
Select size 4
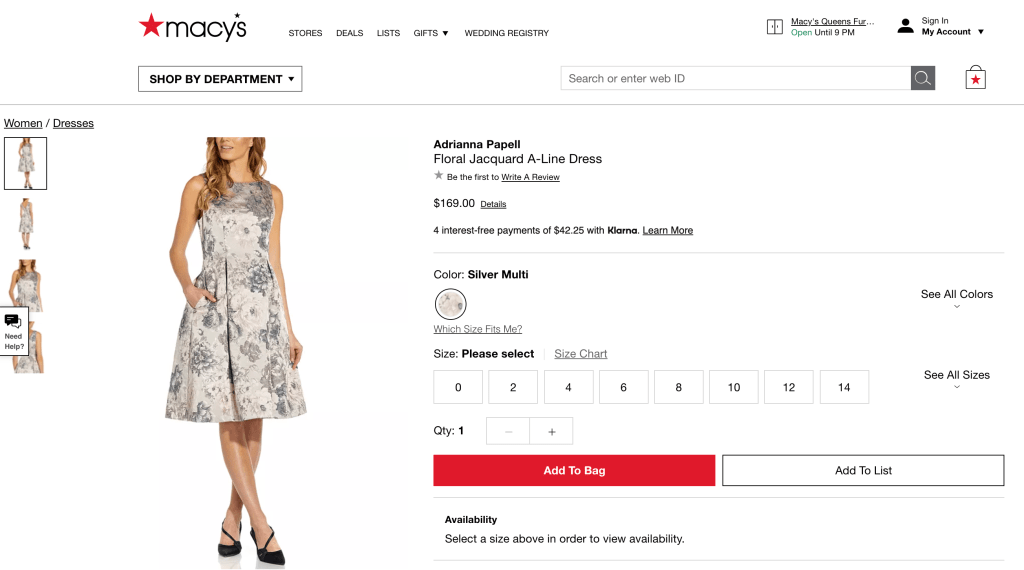[568, 387]
